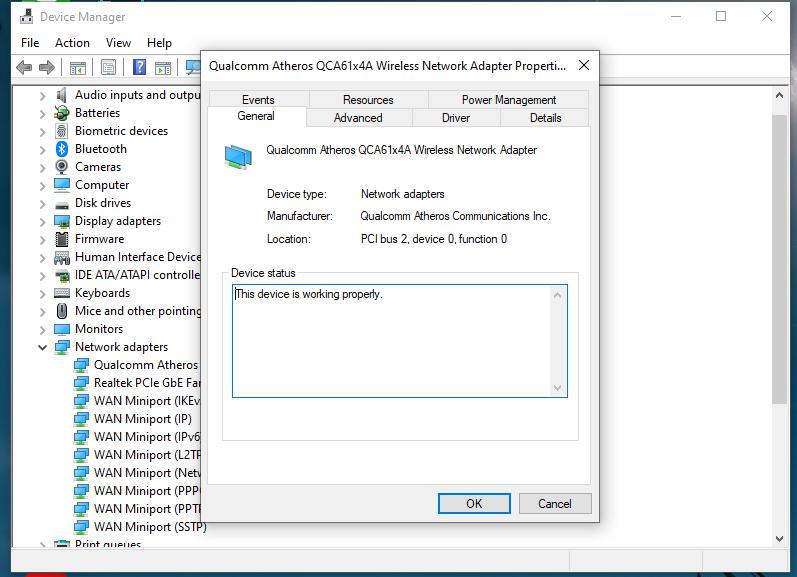This screenshot has width=797, height=577.
Task: Click the action pane toolbar icon beside Help
Action: [163, 67]
